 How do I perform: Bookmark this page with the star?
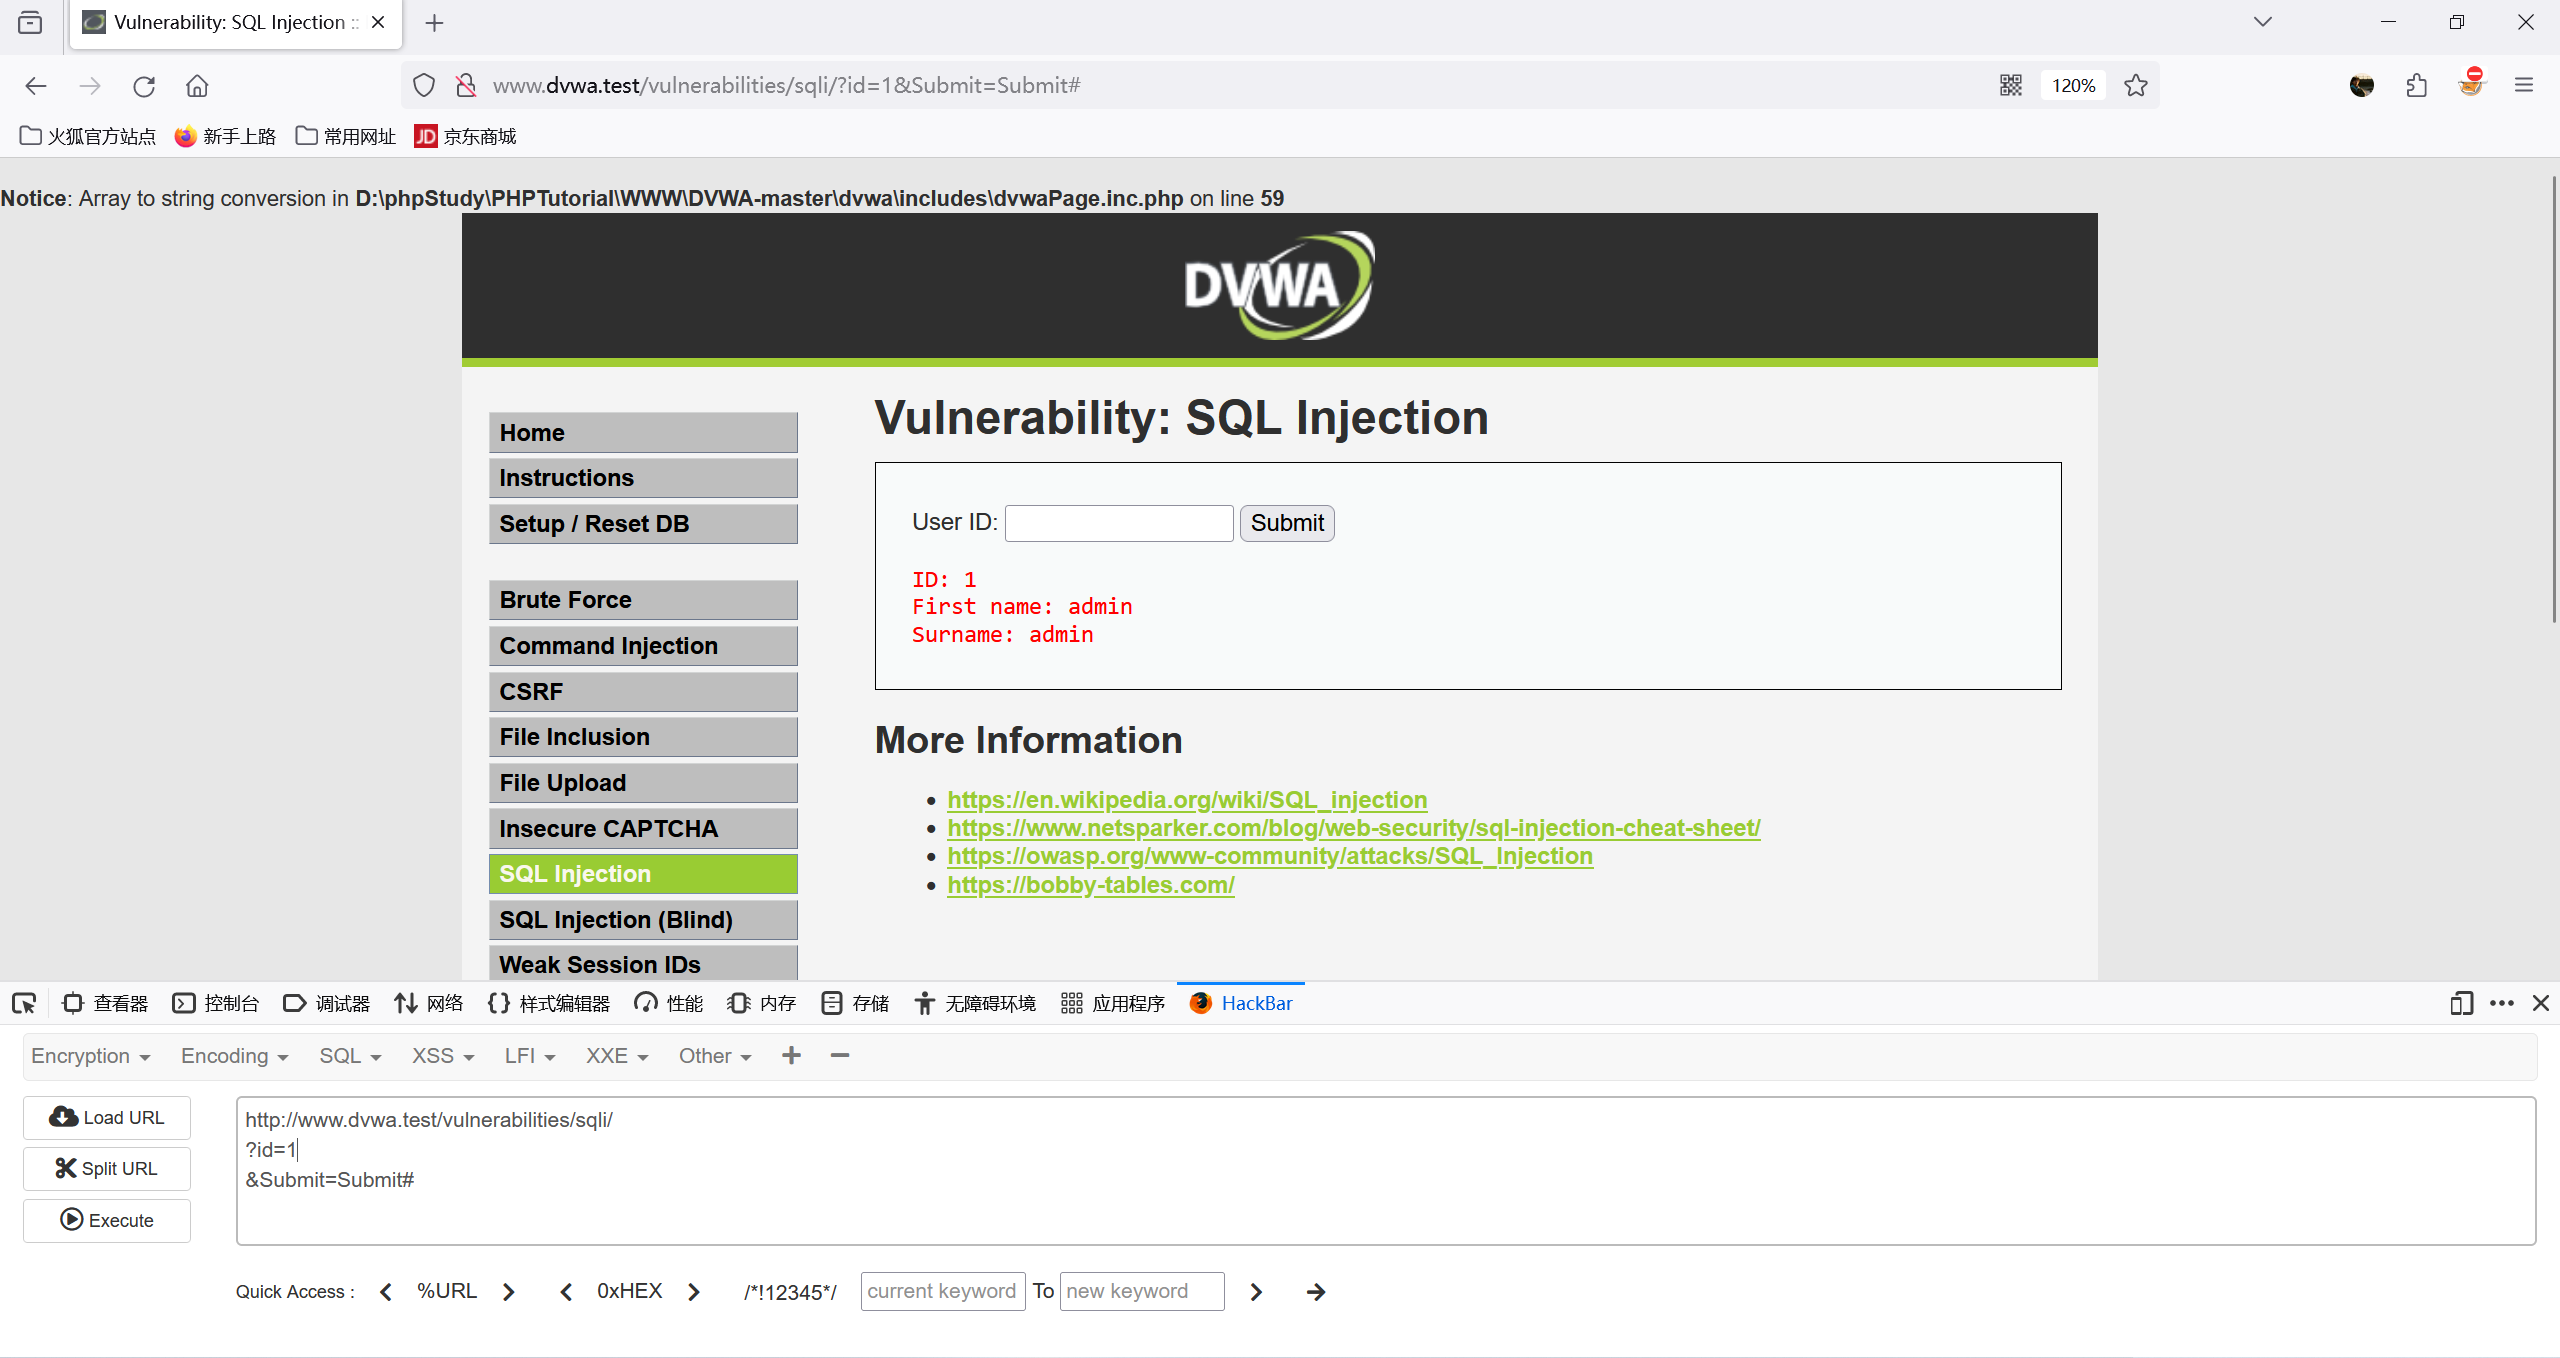tap(2136, 86)
